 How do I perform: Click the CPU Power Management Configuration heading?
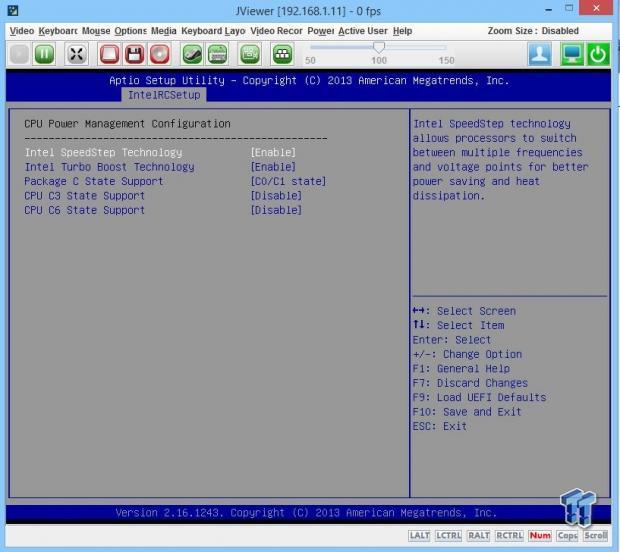tap(127, 124)
